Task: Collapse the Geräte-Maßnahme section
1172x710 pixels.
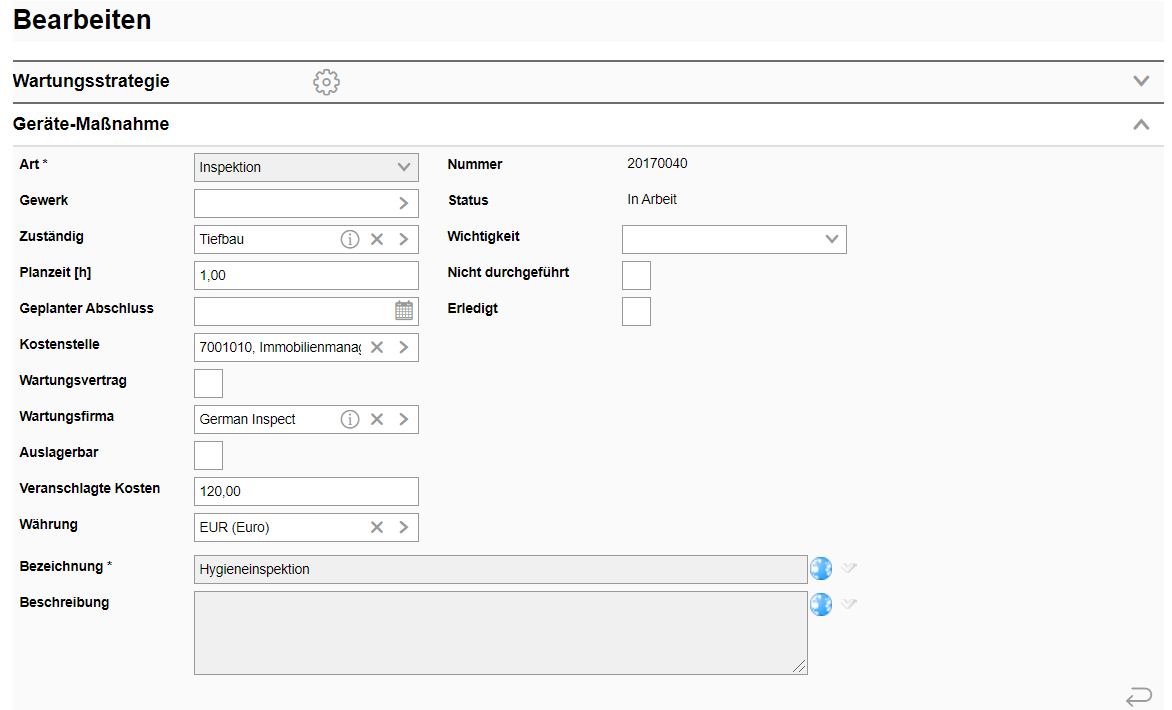Action: coord(1141,125)
